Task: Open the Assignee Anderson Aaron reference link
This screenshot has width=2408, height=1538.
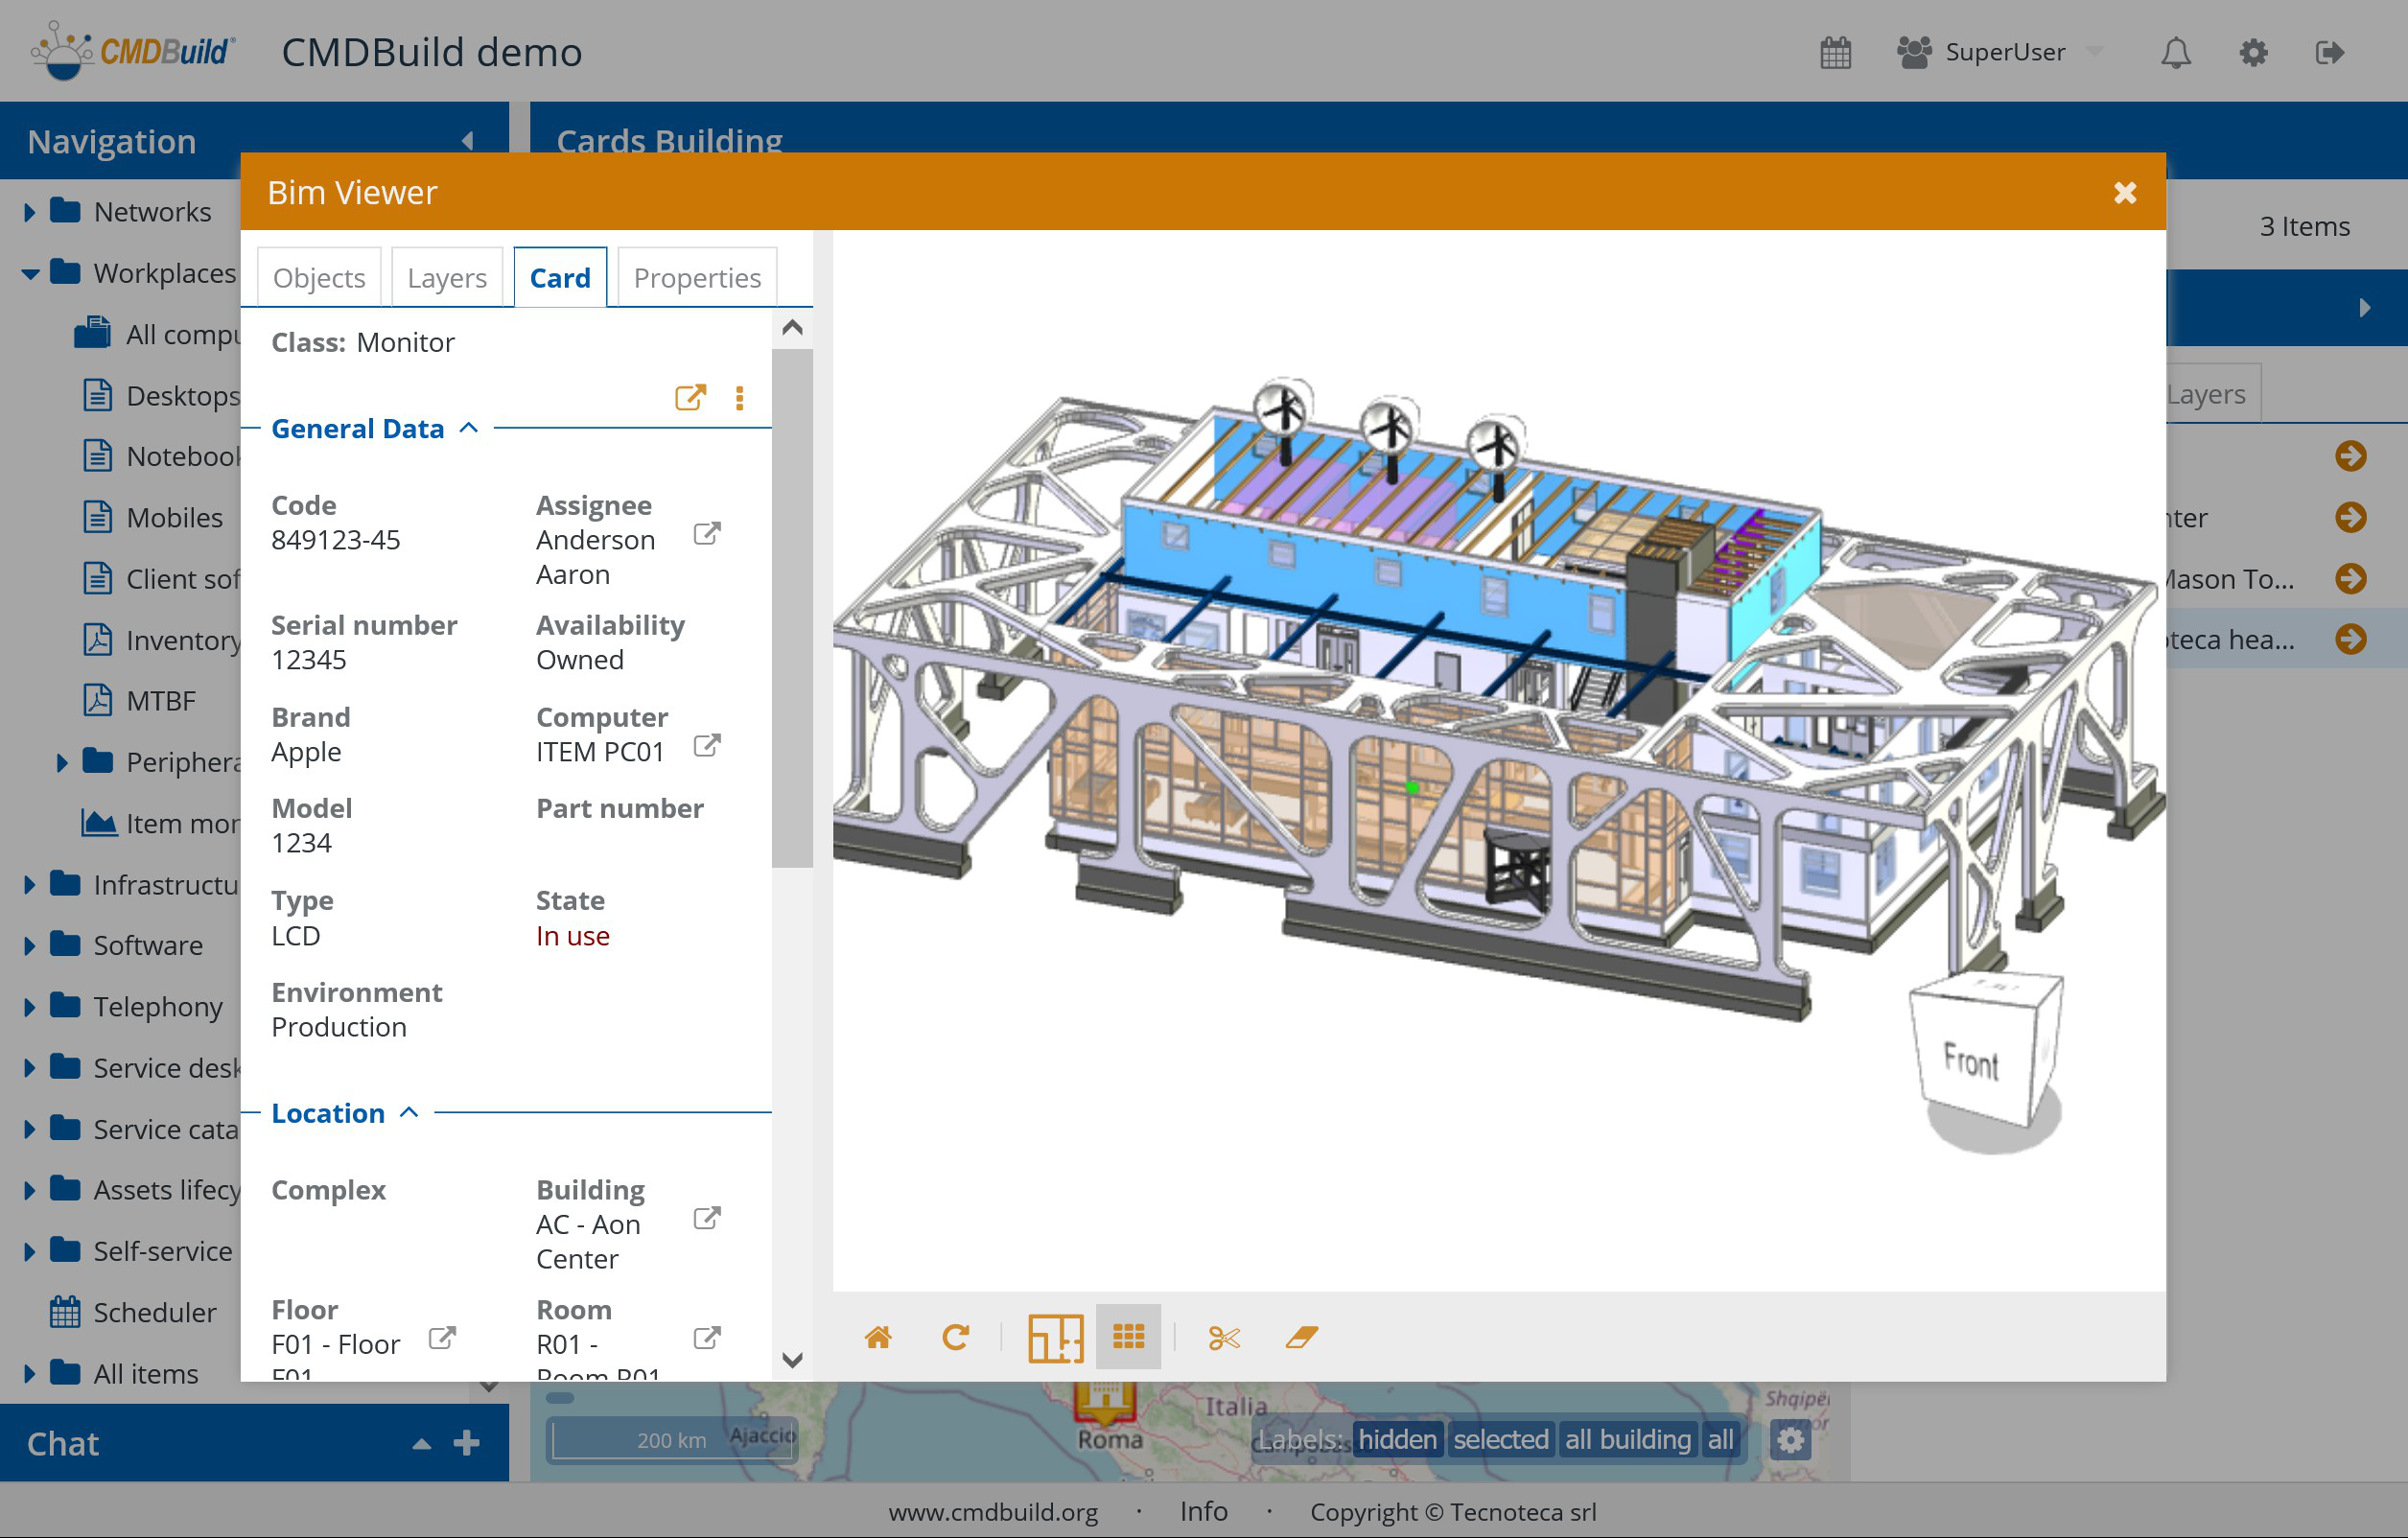Action: (x=707, y=534)
